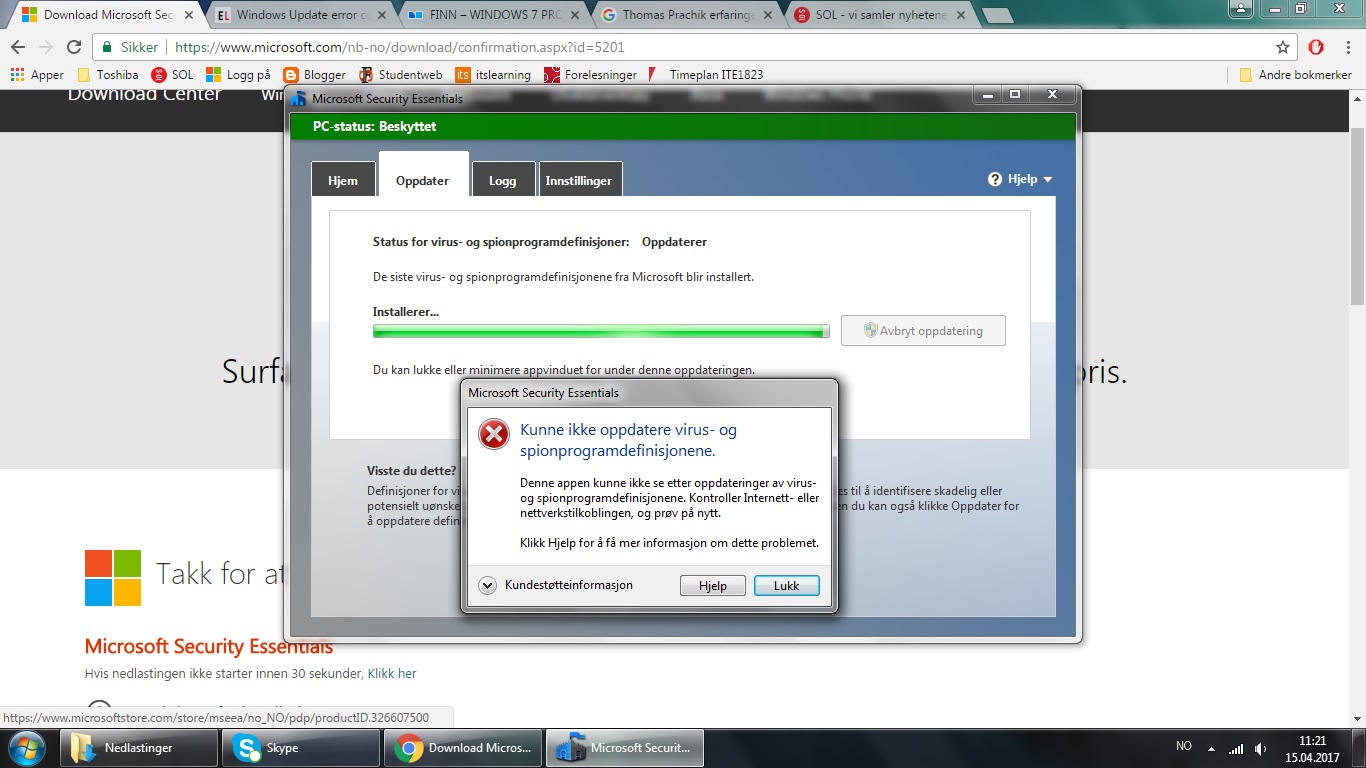Open Skype from the taskbar
The height and width of the screenshot is (768, 1366).
point(301,748)
